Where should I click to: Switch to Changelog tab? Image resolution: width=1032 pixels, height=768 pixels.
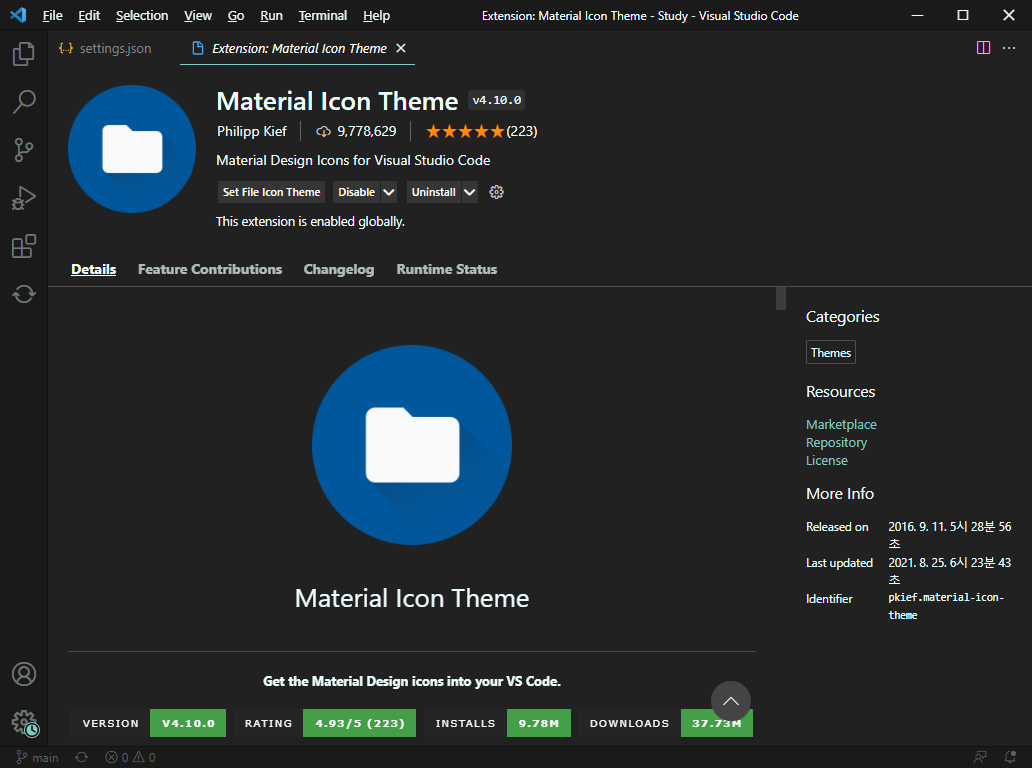tap(338, 269)
